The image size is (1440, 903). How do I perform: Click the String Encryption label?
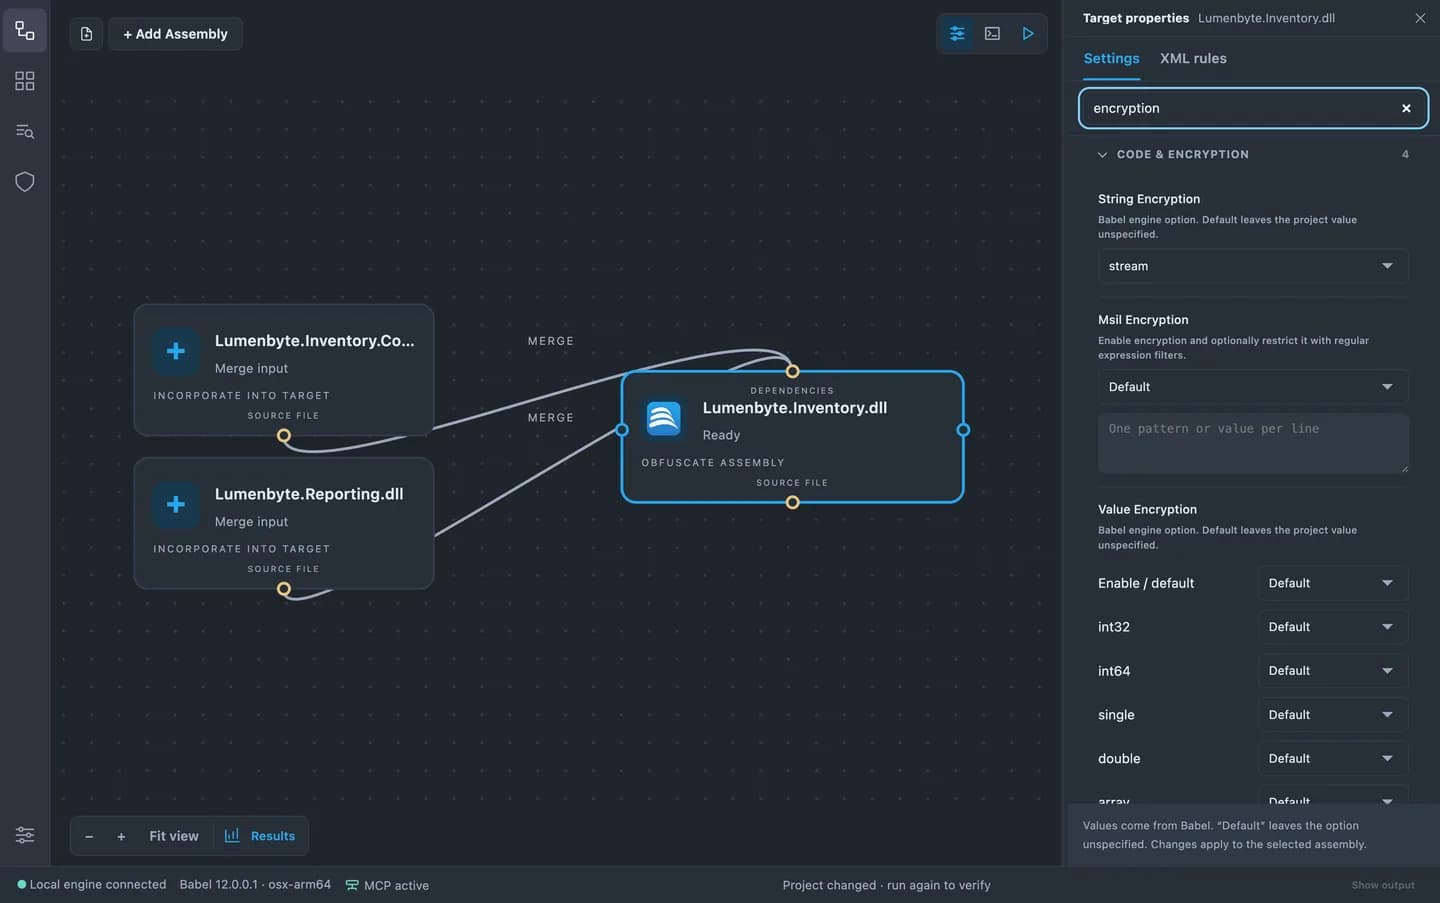[x=1149, y=199]
